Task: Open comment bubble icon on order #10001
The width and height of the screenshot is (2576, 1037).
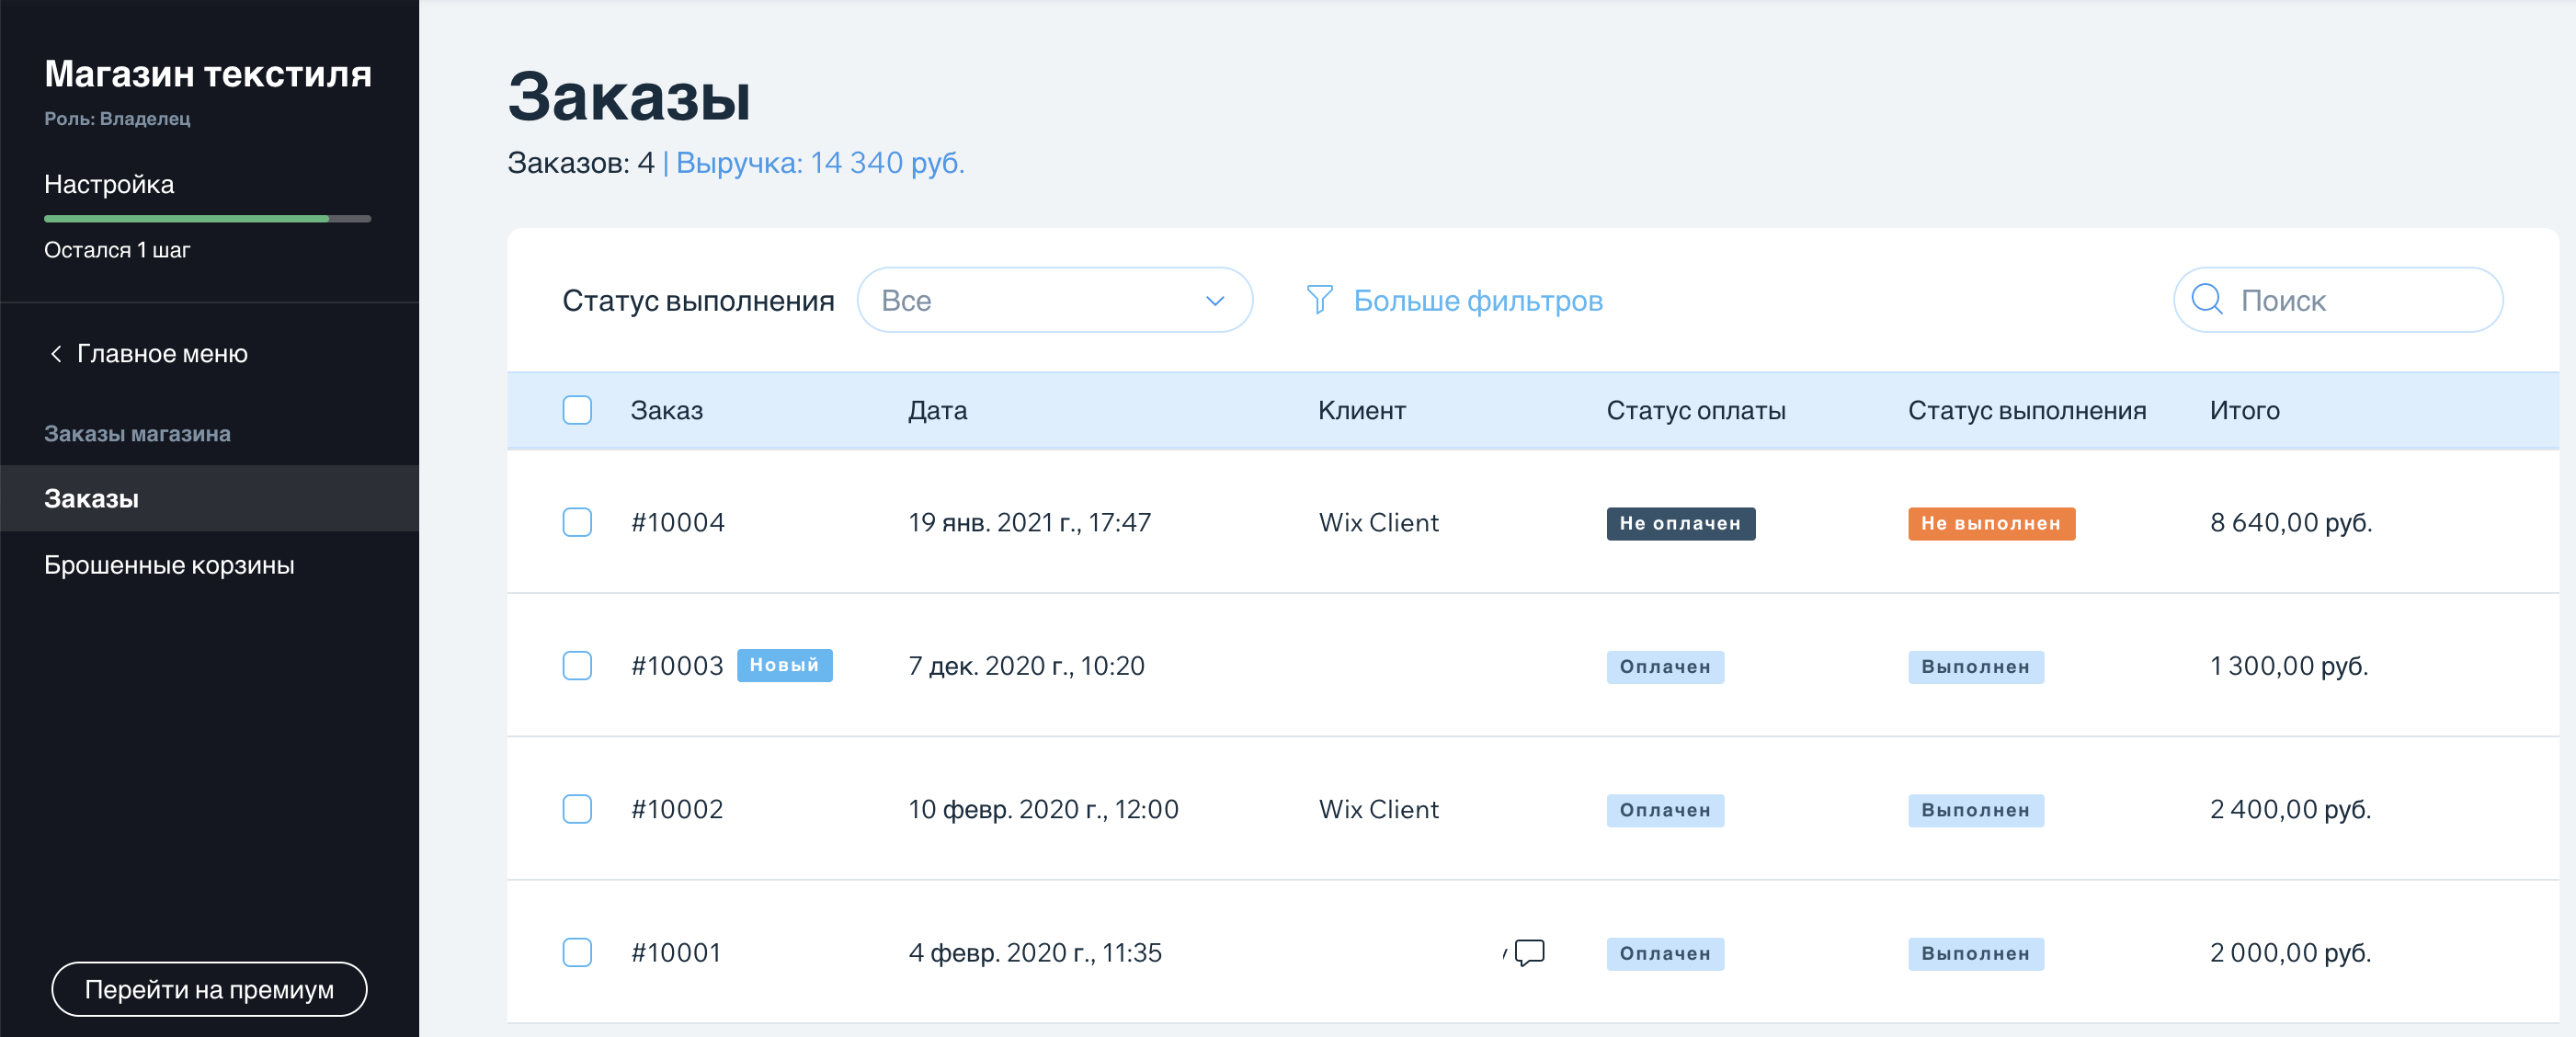Action: click(1529, 953)
